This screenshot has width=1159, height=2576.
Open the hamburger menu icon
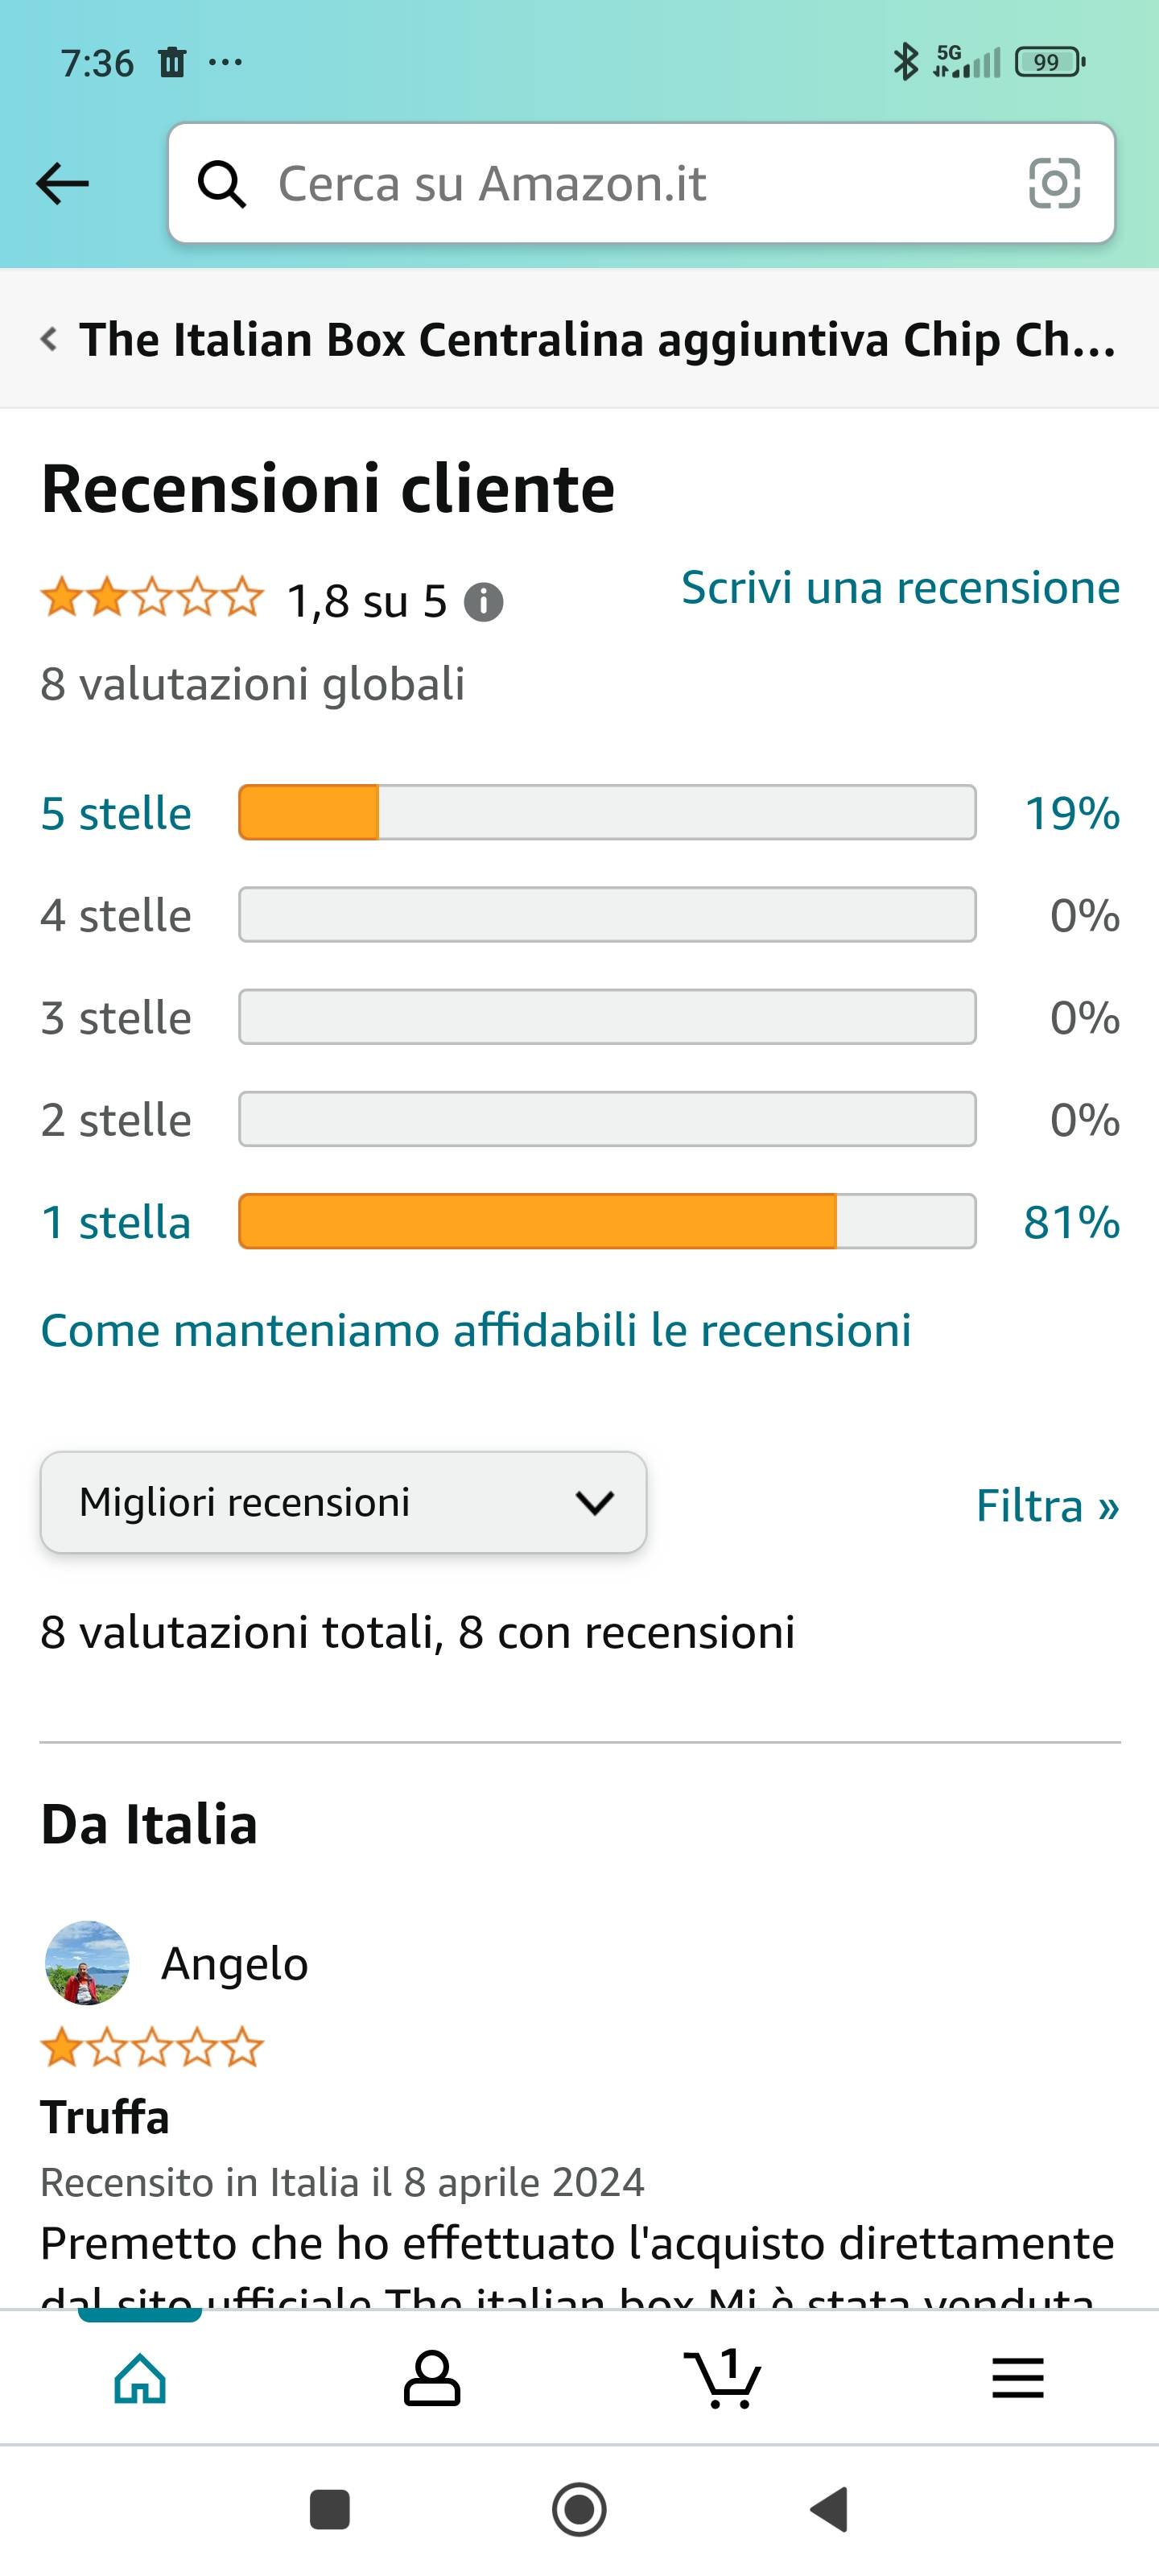[x=1017, y=2378]
